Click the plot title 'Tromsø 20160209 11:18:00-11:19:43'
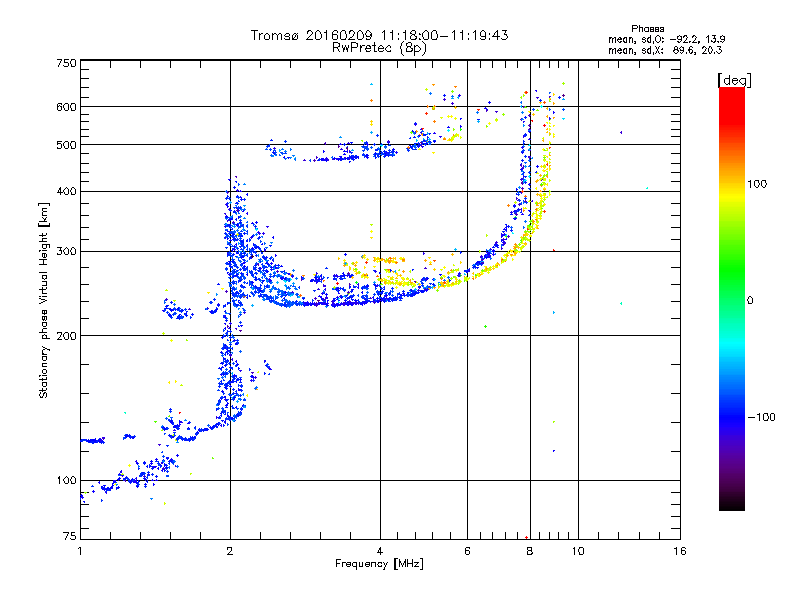This screenshot has height=600, width=800. 379,35
